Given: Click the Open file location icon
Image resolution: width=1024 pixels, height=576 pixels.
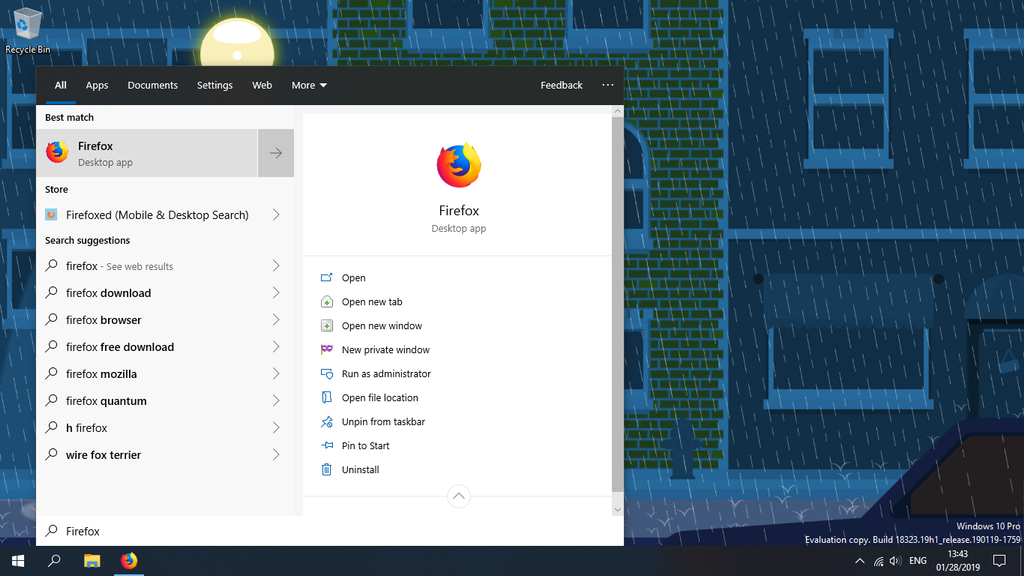Looking at the screenshot, I should click(x=327, y=398).
